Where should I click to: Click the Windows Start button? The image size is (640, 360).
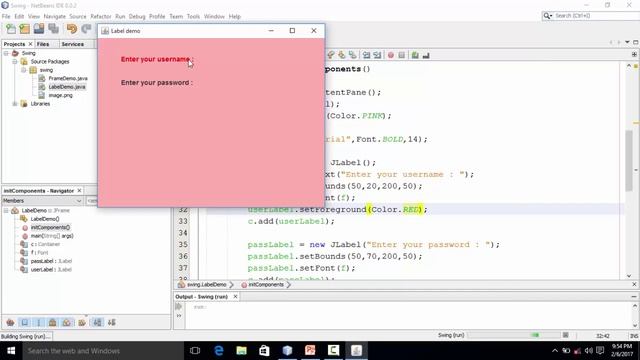tap(11, 351)
